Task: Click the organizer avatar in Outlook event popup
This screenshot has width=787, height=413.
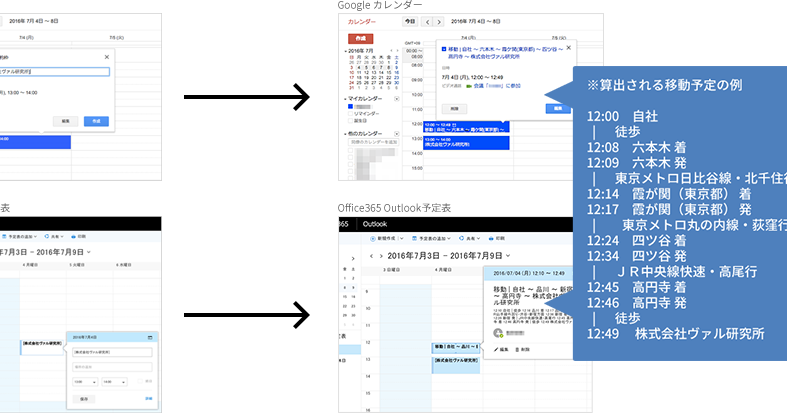Action: (x=498, y=333)
